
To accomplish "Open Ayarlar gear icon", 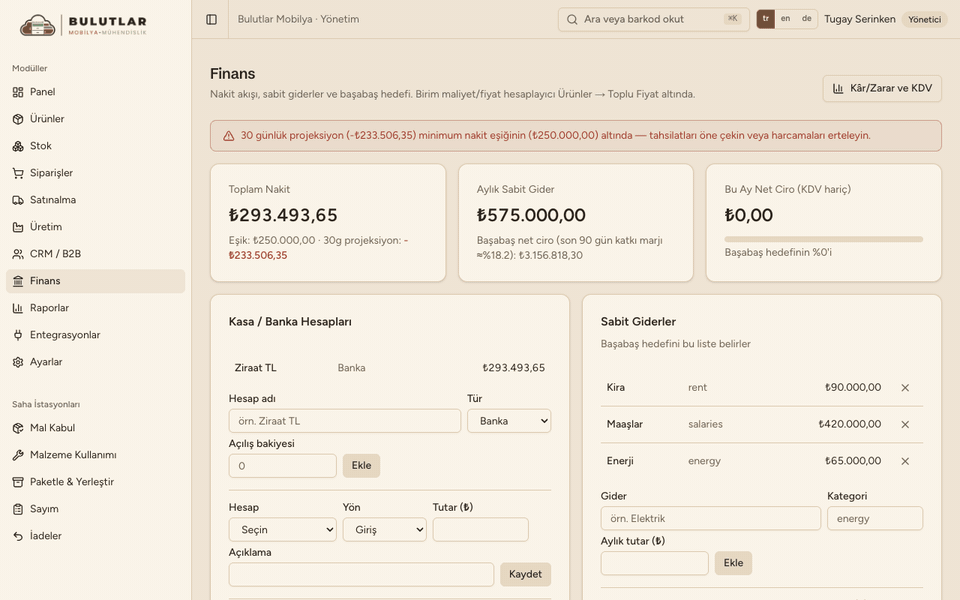I will [18, 362].
